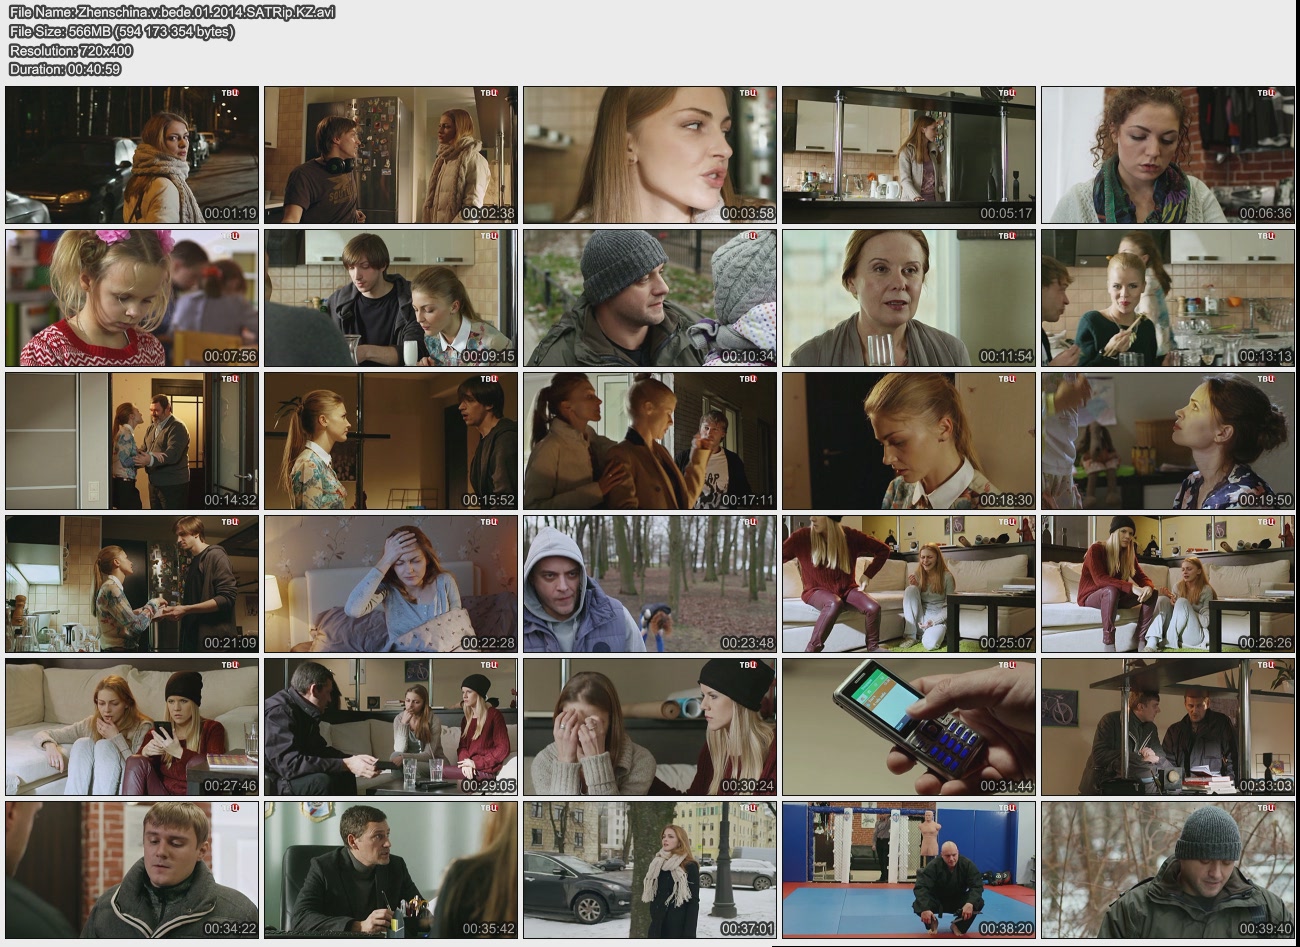
Task: Click the curly-haired woman thumbnail at 00:06:36
Action: coord(1167,155)
